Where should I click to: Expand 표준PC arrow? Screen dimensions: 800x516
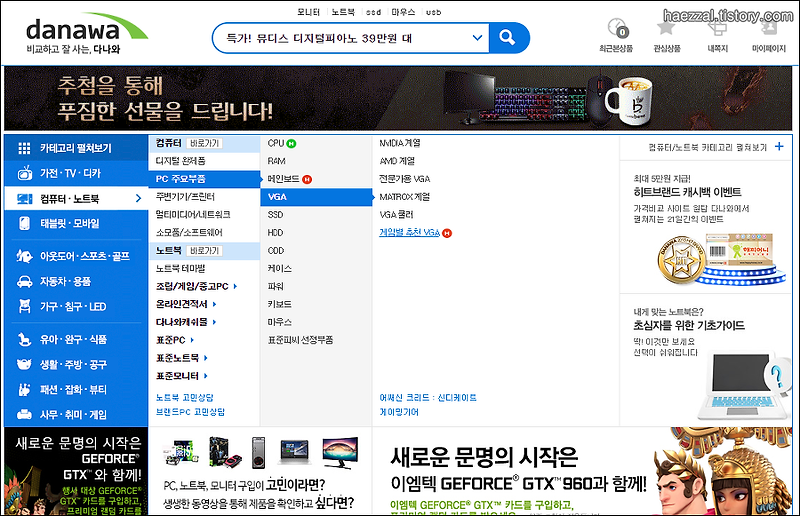click(192, 340)
